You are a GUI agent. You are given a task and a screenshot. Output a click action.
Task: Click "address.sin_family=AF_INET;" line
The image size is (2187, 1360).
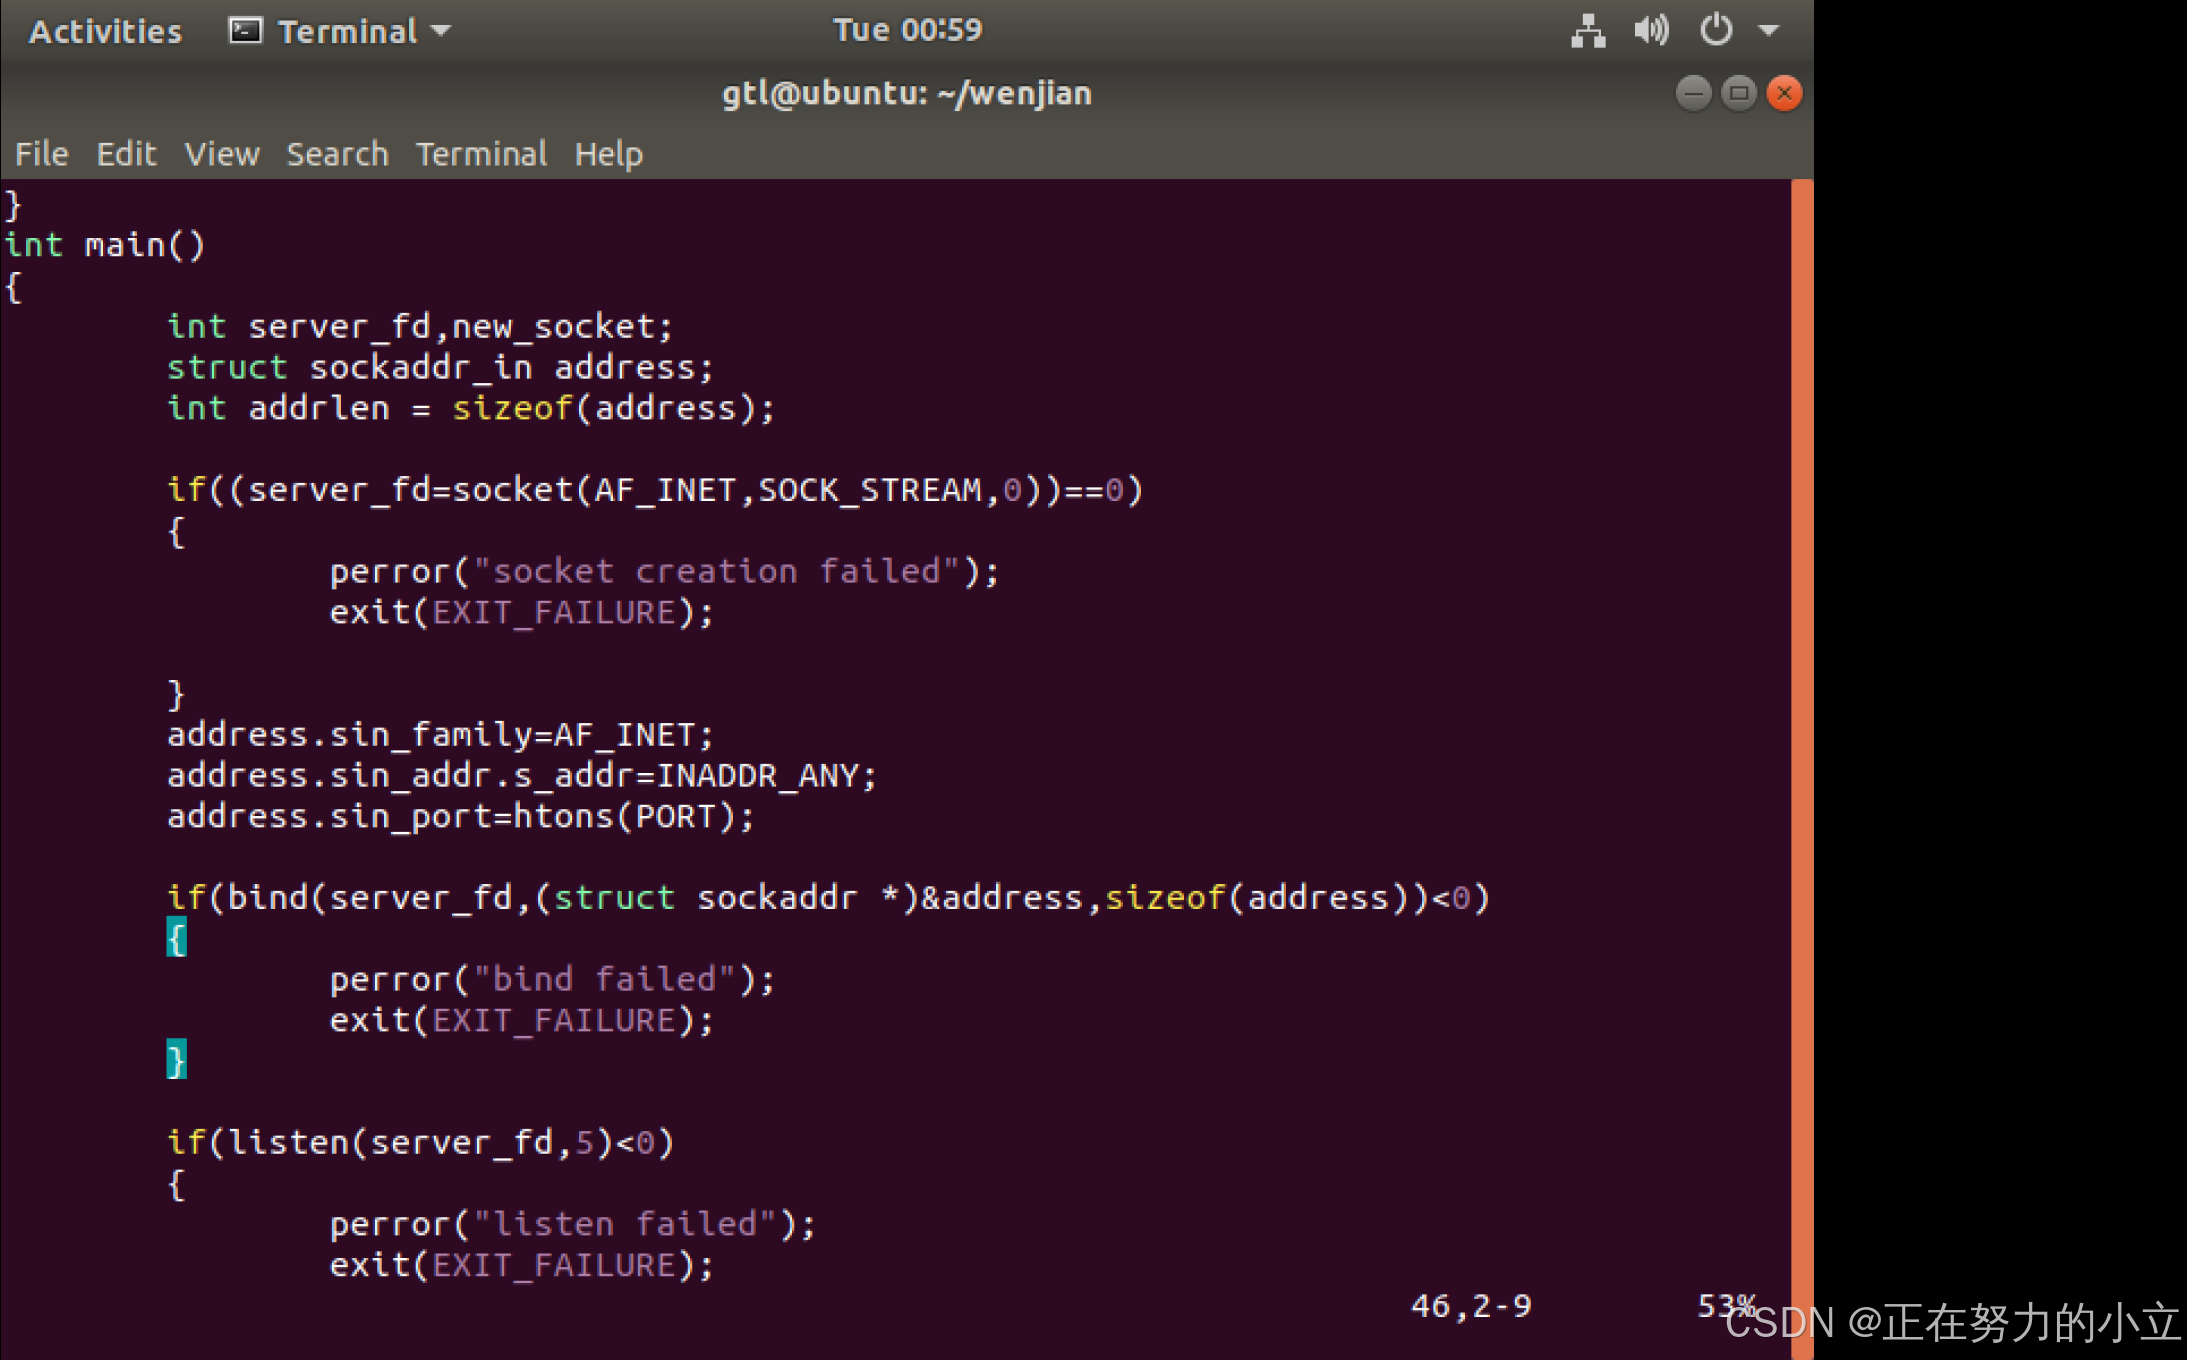coord(440,735)
